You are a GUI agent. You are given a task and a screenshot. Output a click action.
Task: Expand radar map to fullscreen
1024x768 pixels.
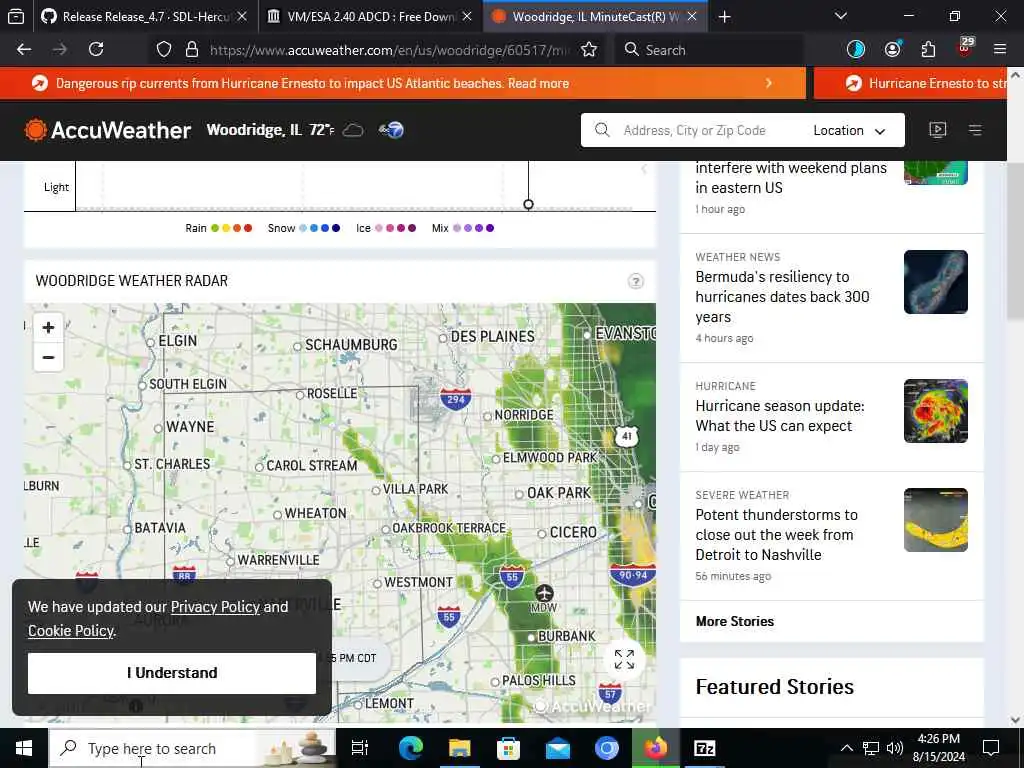coord(624,660)
